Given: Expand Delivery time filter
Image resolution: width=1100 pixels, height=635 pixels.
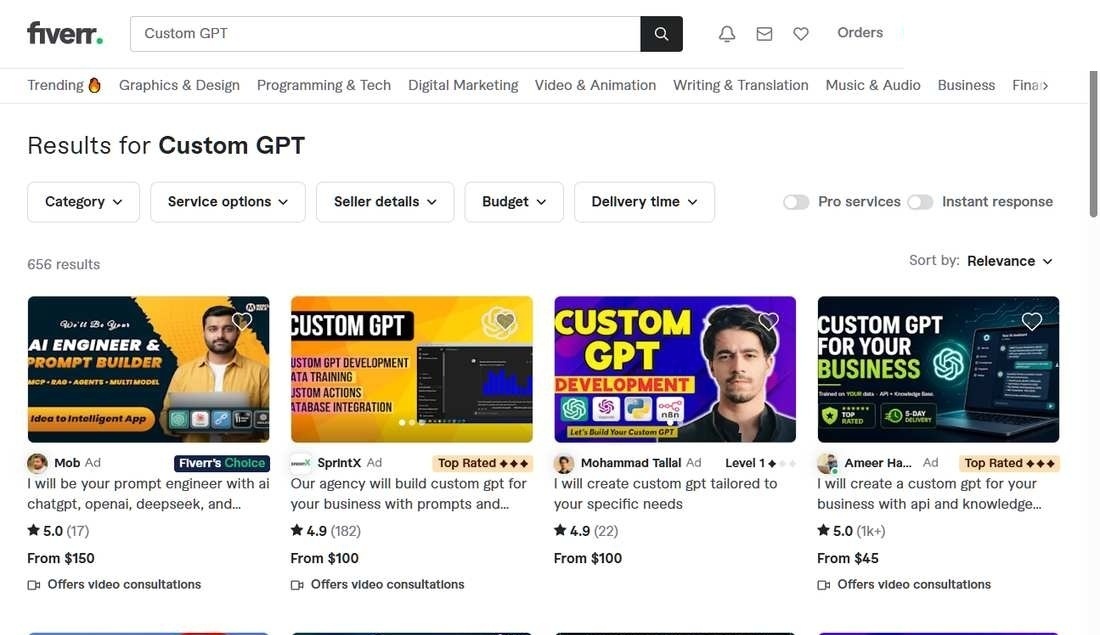Looking at the screenshot, I should click(x=644, y=202).
